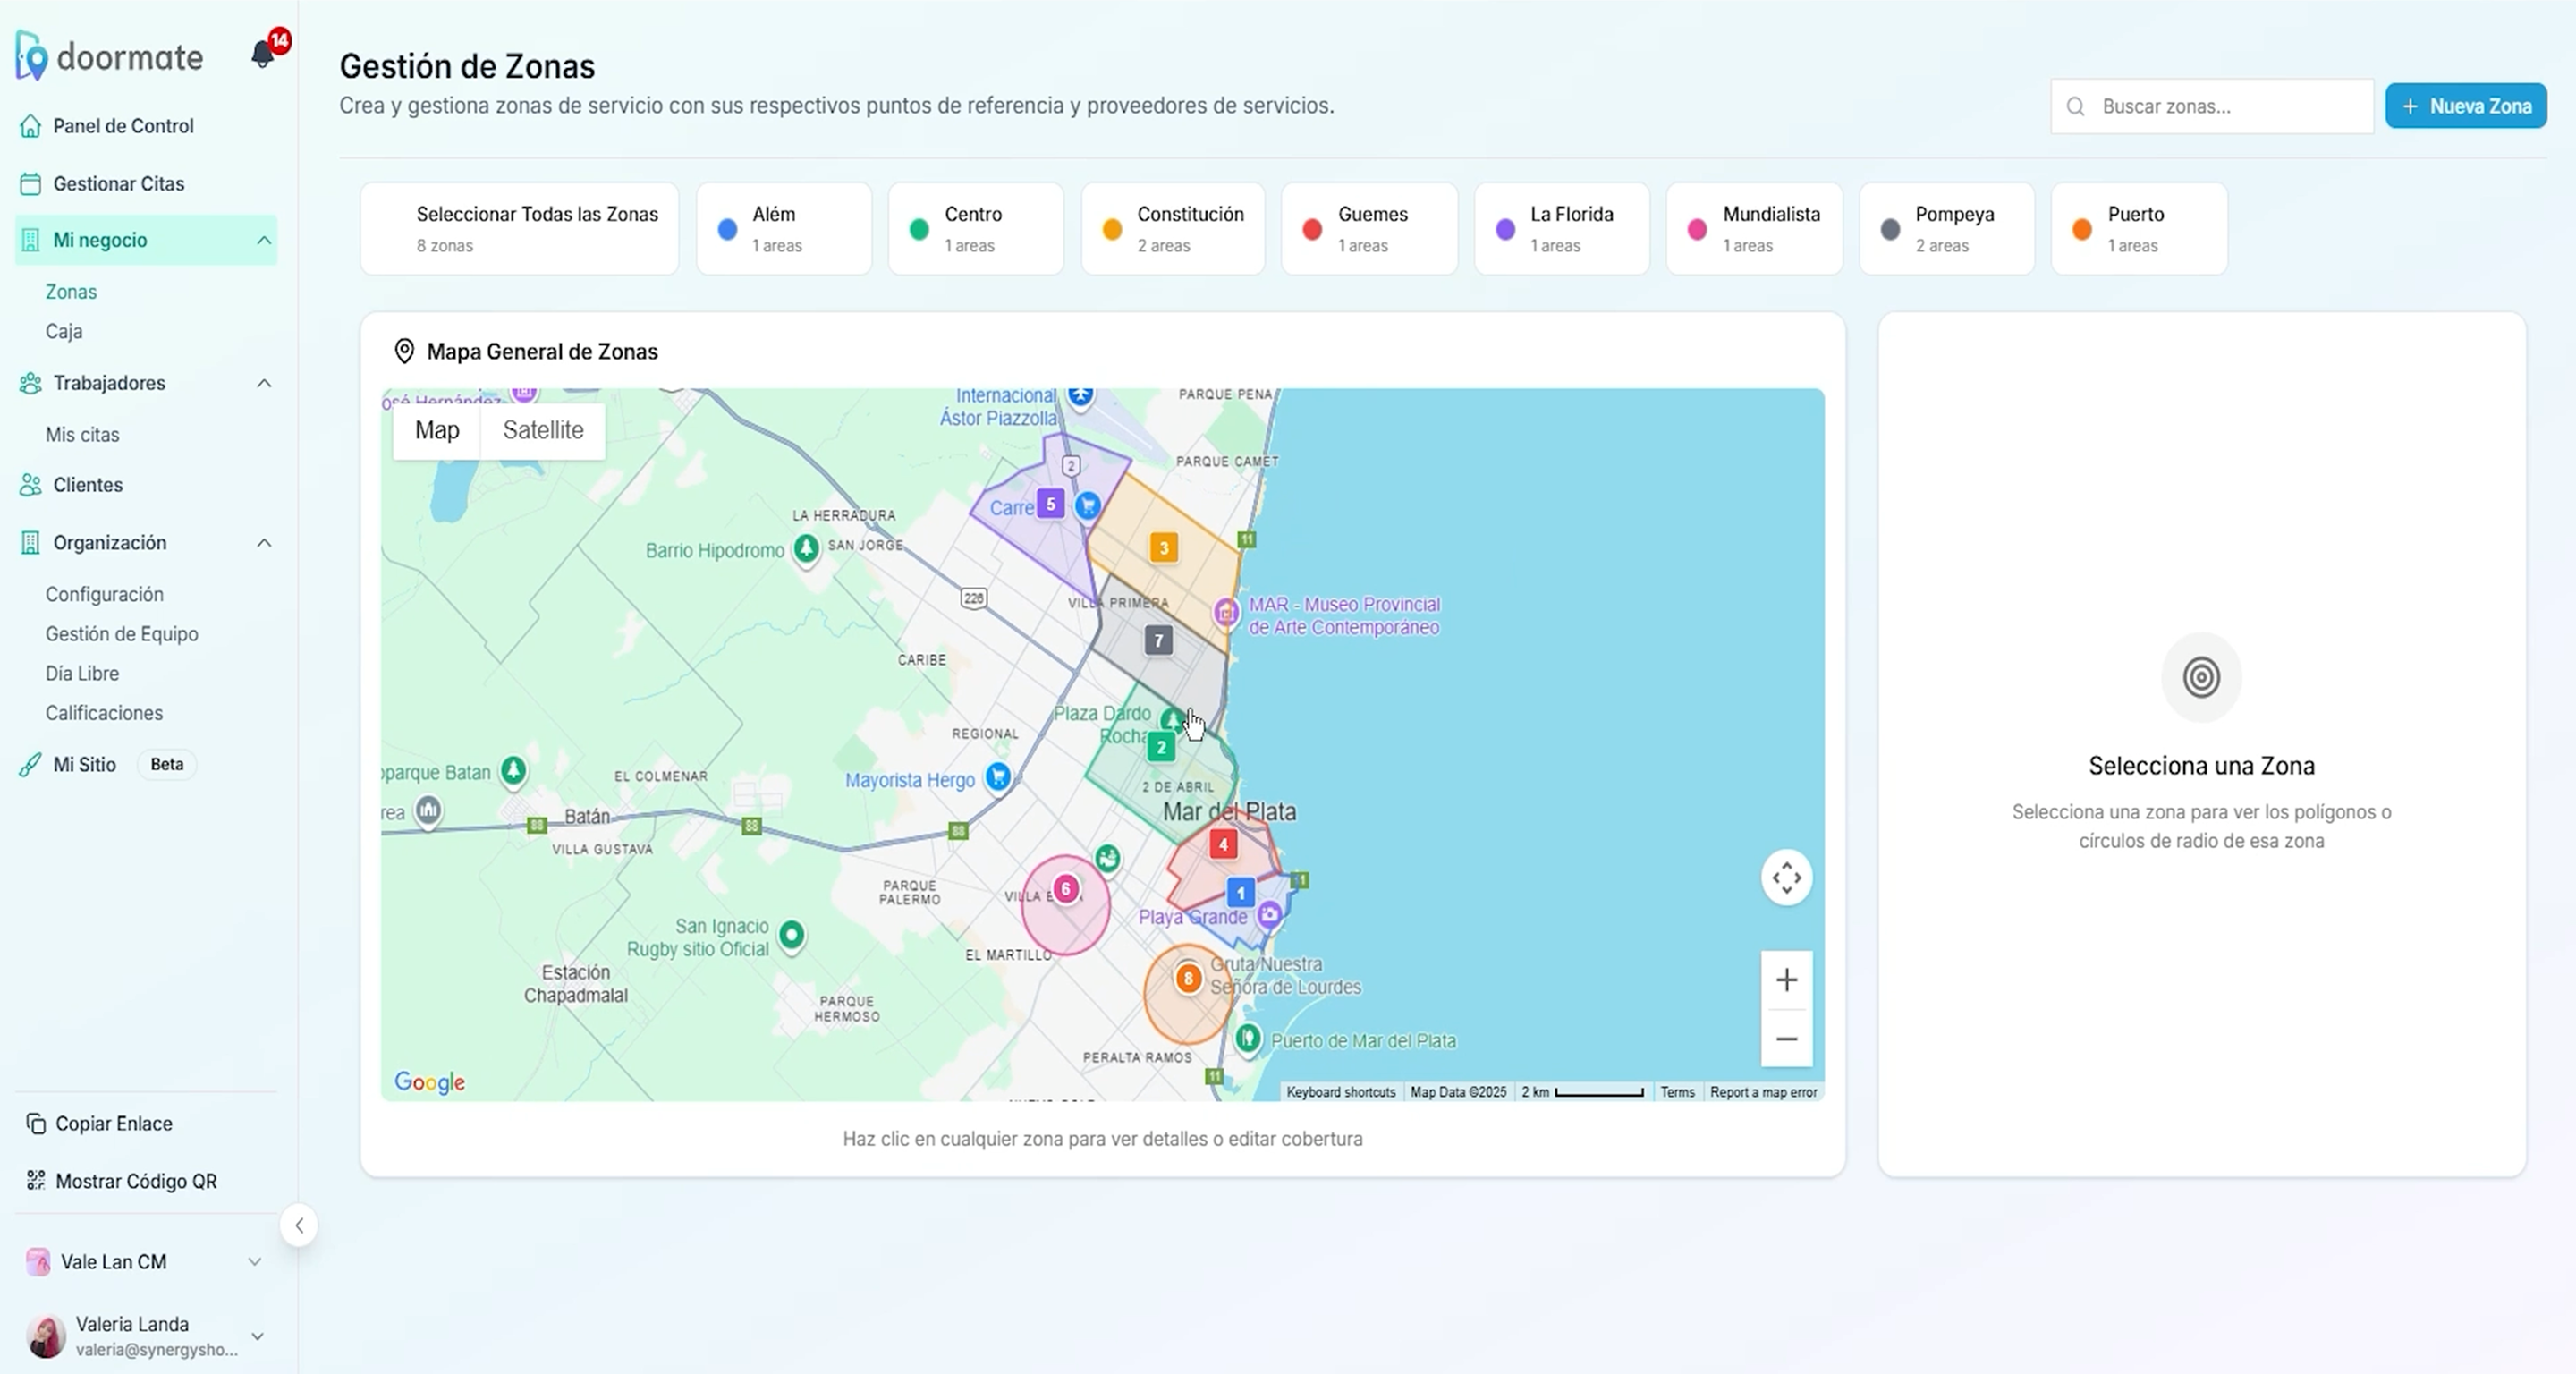Collapse the Trabajadores menu chevron
The height and width of the screenshot is (1374, 2576).
coord(264,383)
